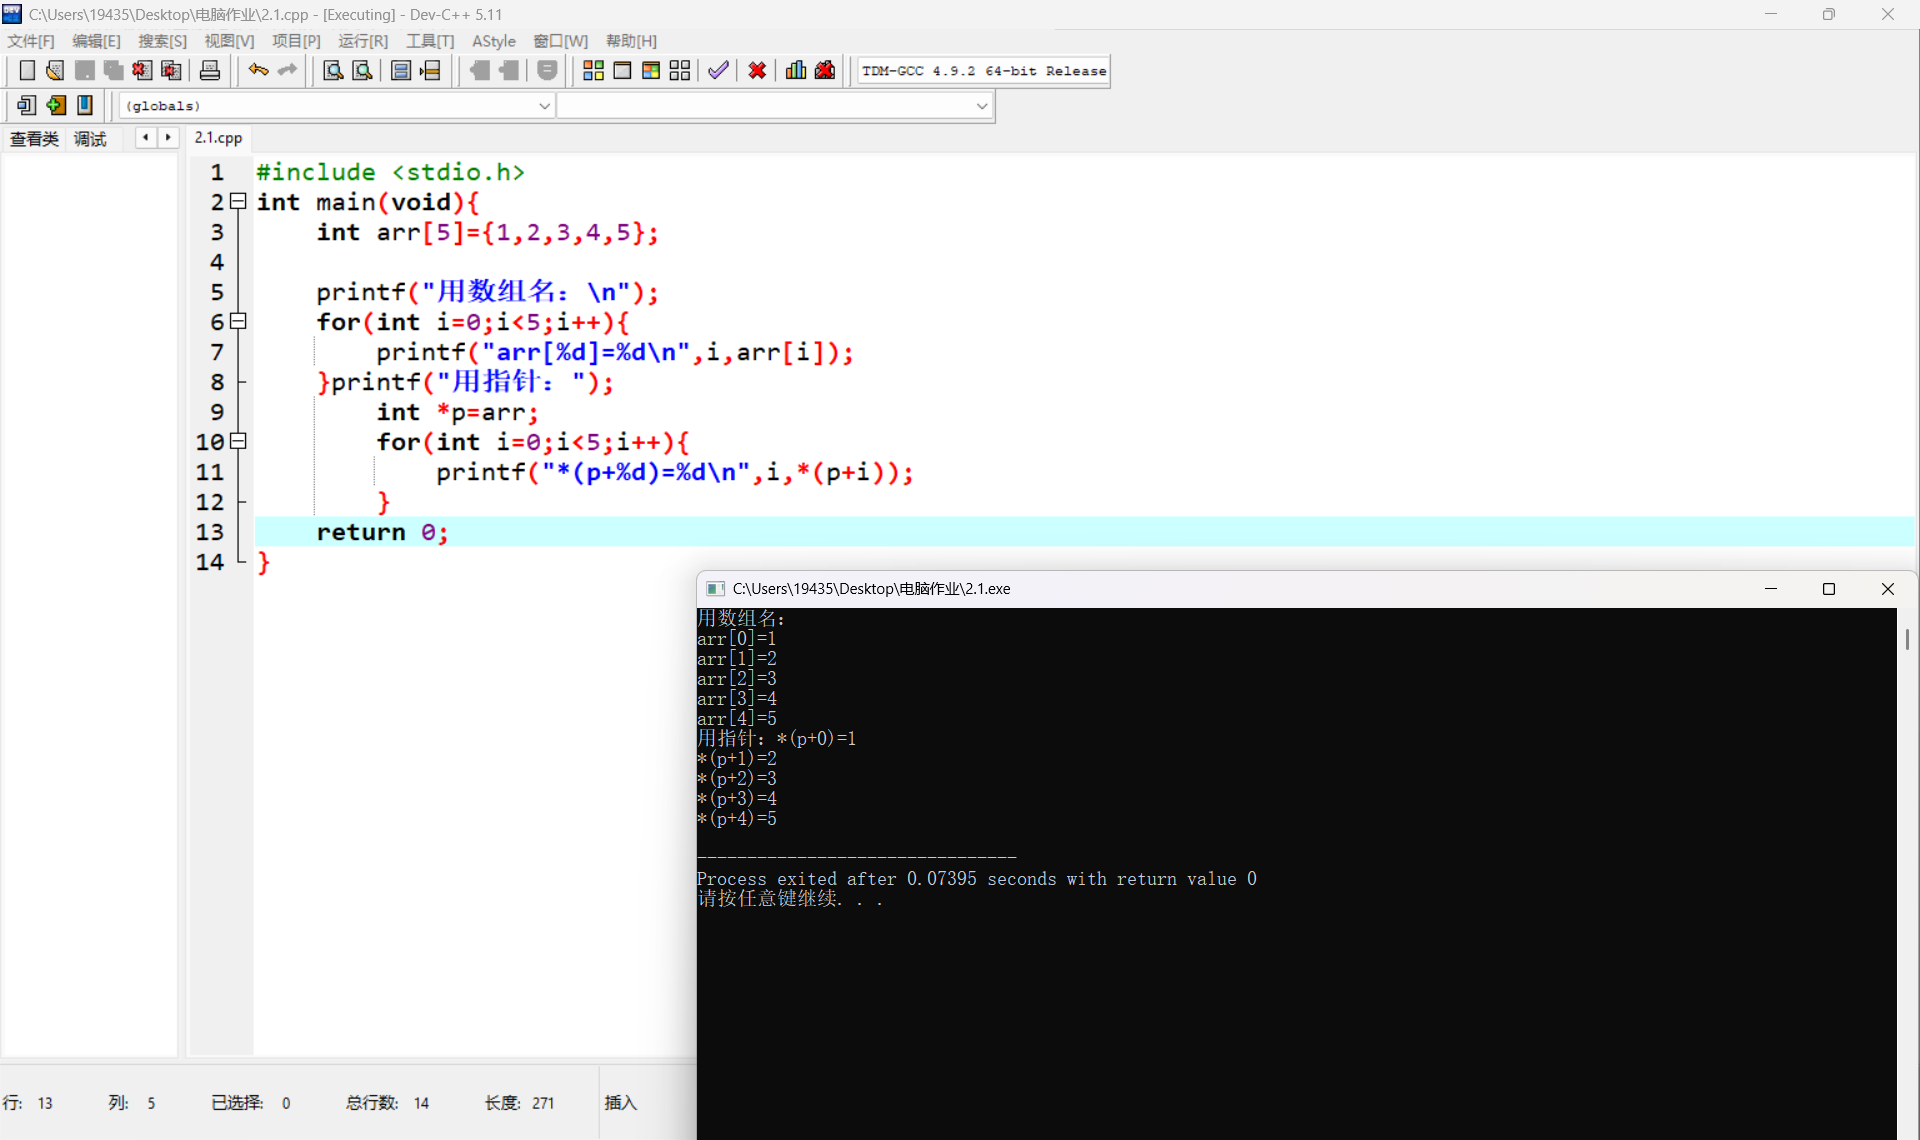Collapse the fold marker at line 6
The height and width of the screenshot is (1140, 1920).
[x=238, y=322]
